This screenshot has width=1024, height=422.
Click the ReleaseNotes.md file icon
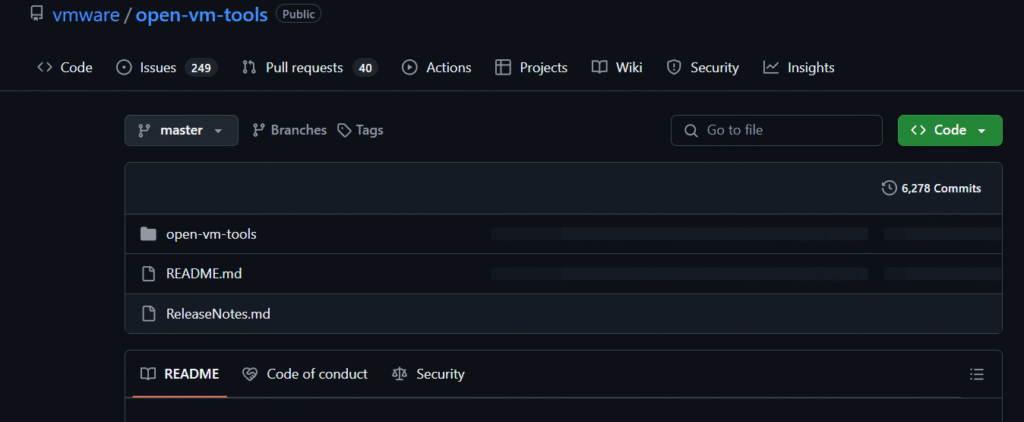point(149,314)
